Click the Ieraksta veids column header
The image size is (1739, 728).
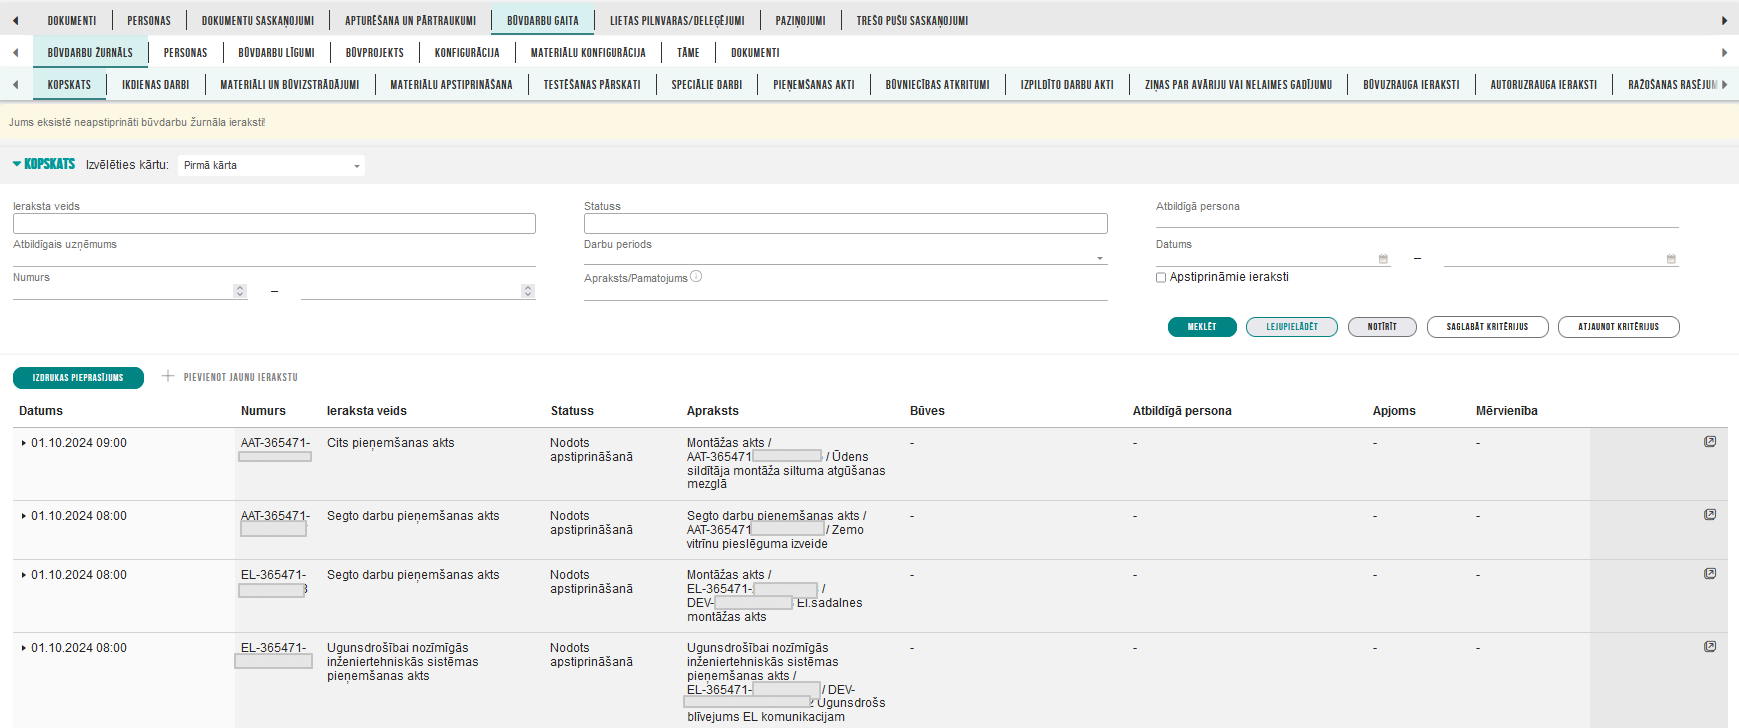367,411
